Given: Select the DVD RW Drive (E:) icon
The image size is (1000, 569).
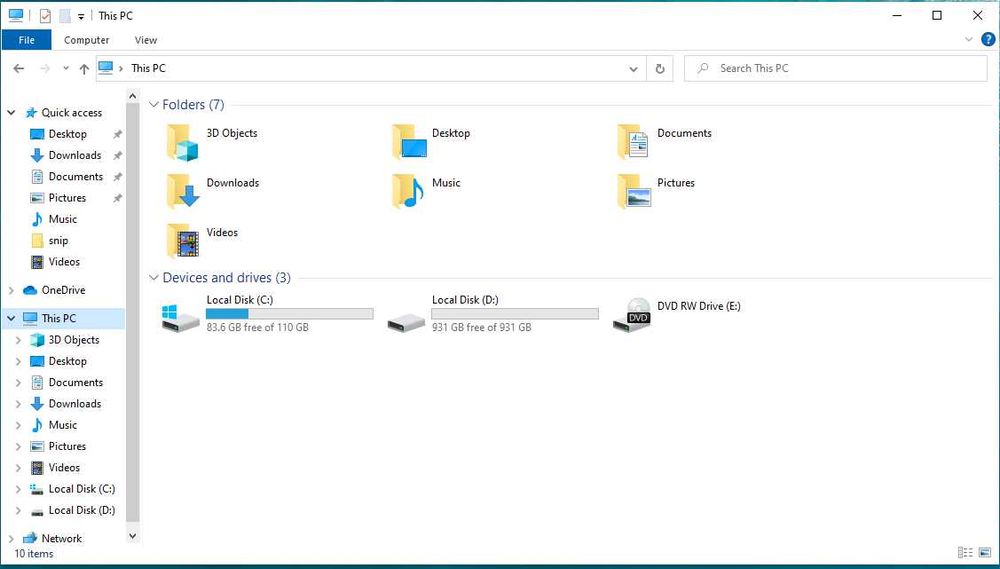Looking at the screenshot, I should click(x=631, y=314).
